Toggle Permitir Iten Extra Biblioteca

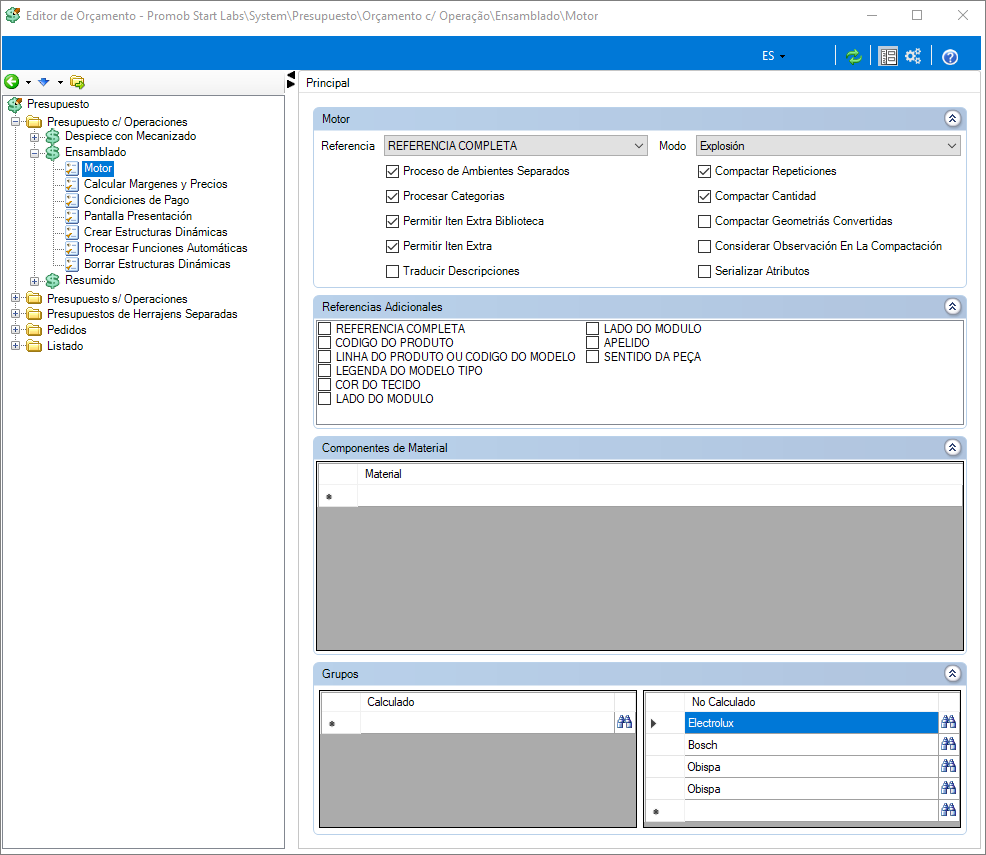coord(392,221)
